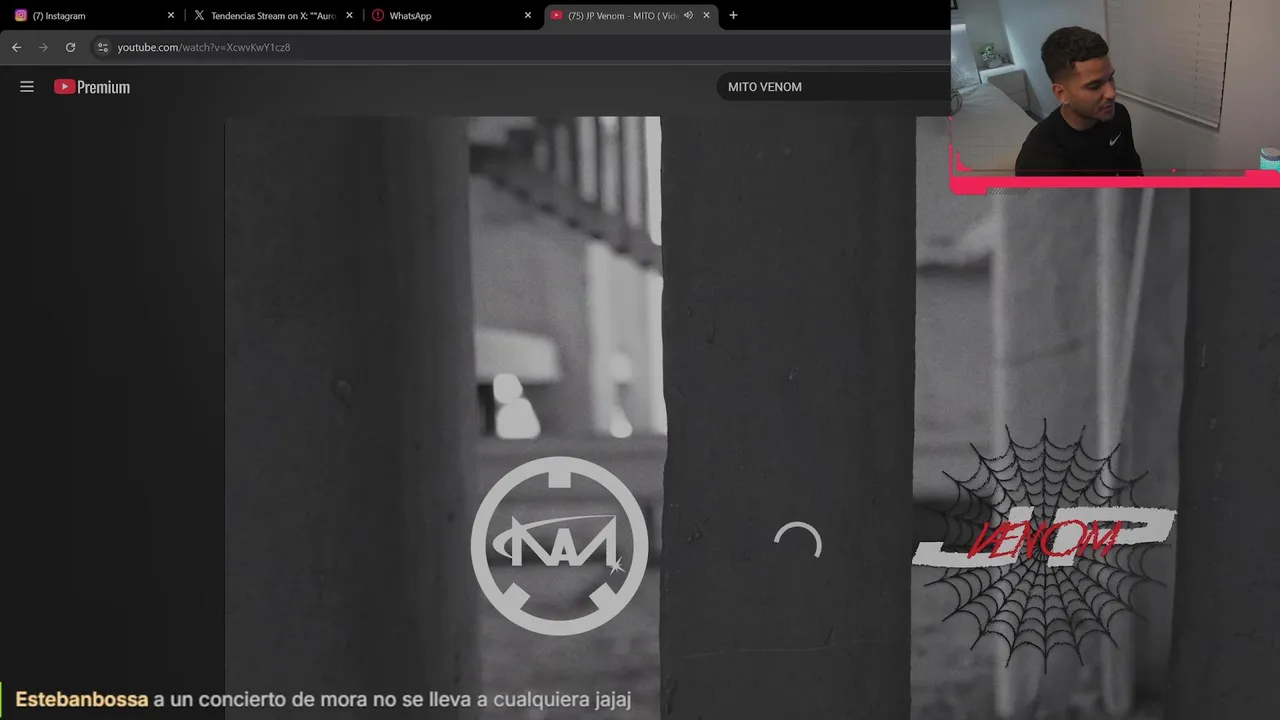Focus the youtube.com address bar
The image size is (1280, 720).
pos(520,47)
